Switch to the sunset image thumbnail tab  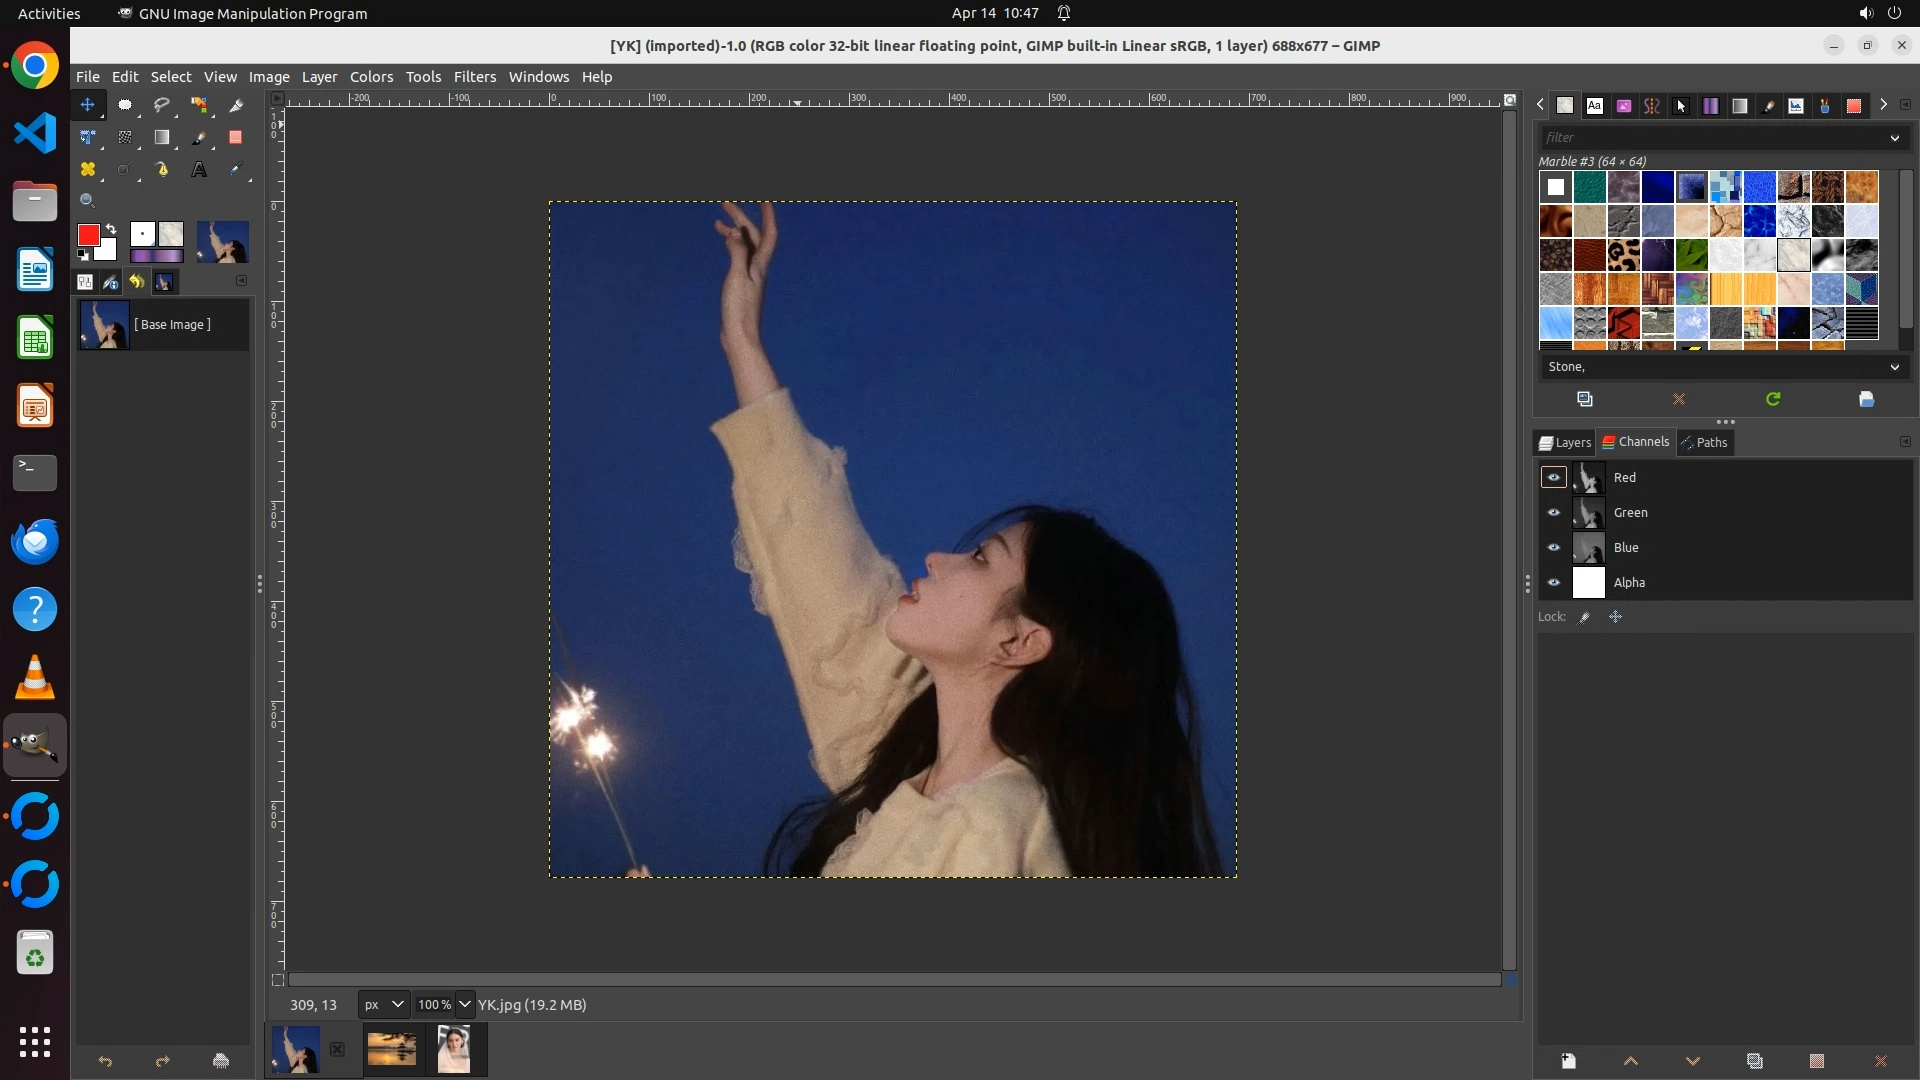point(392,1049)
